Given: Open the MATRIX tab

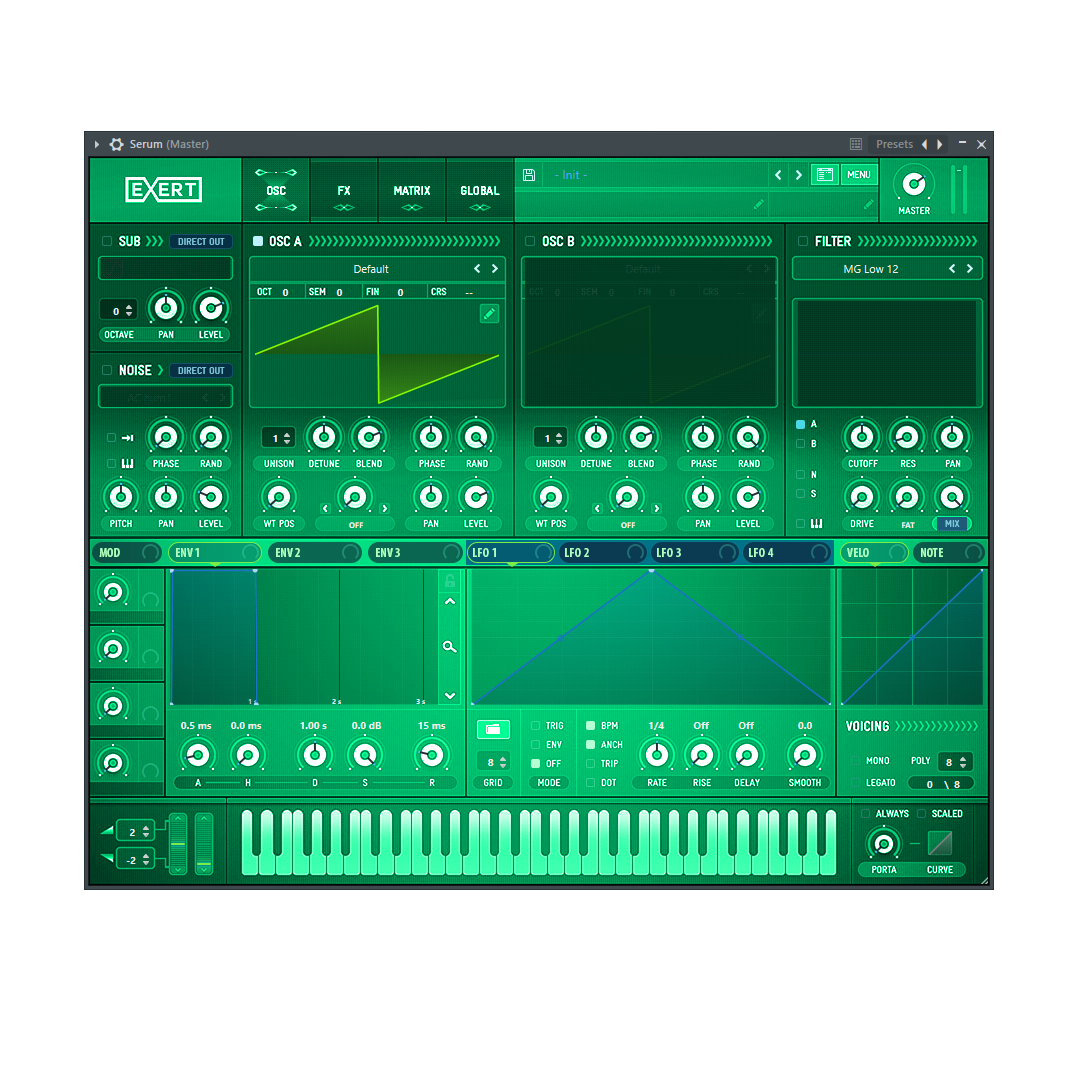Looking at the screenshot, I should coord(411,191).
